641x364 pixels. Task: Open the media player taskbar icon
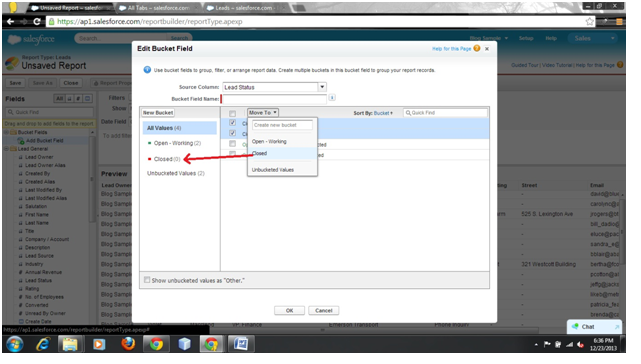click(99, 344)
